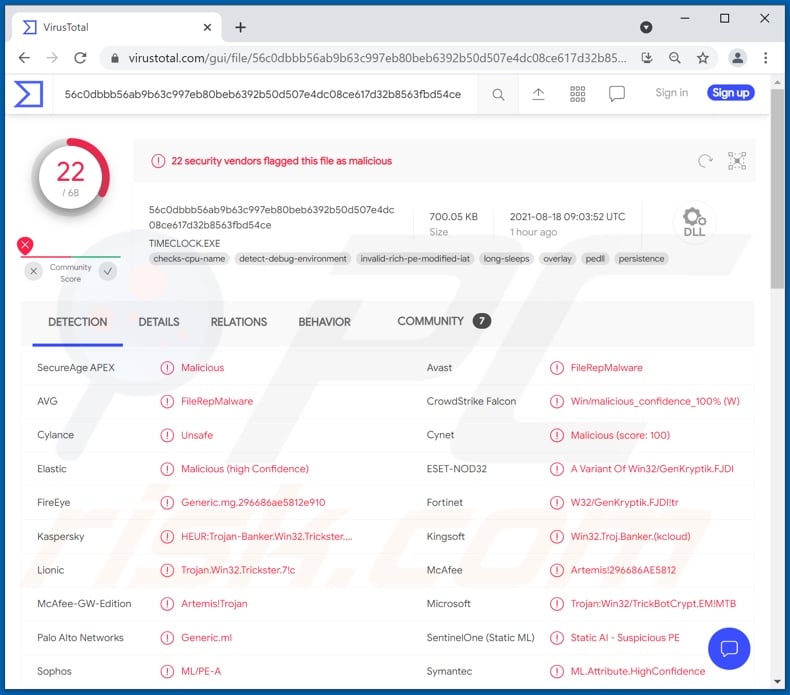
Task: Click the ESET-NOD32 GenKryptik.FJDI detection
Action: click(652, 469)
